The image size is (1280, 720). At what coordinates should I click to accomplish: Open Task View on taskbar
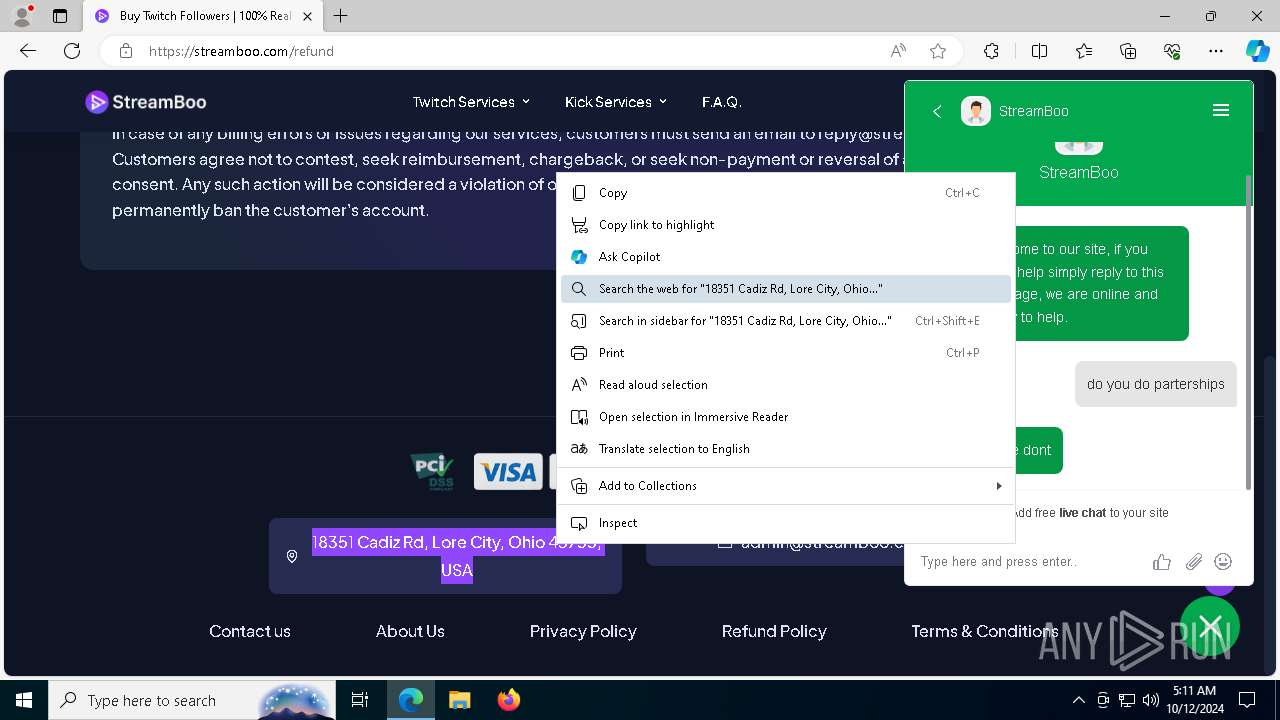(360, 700)
